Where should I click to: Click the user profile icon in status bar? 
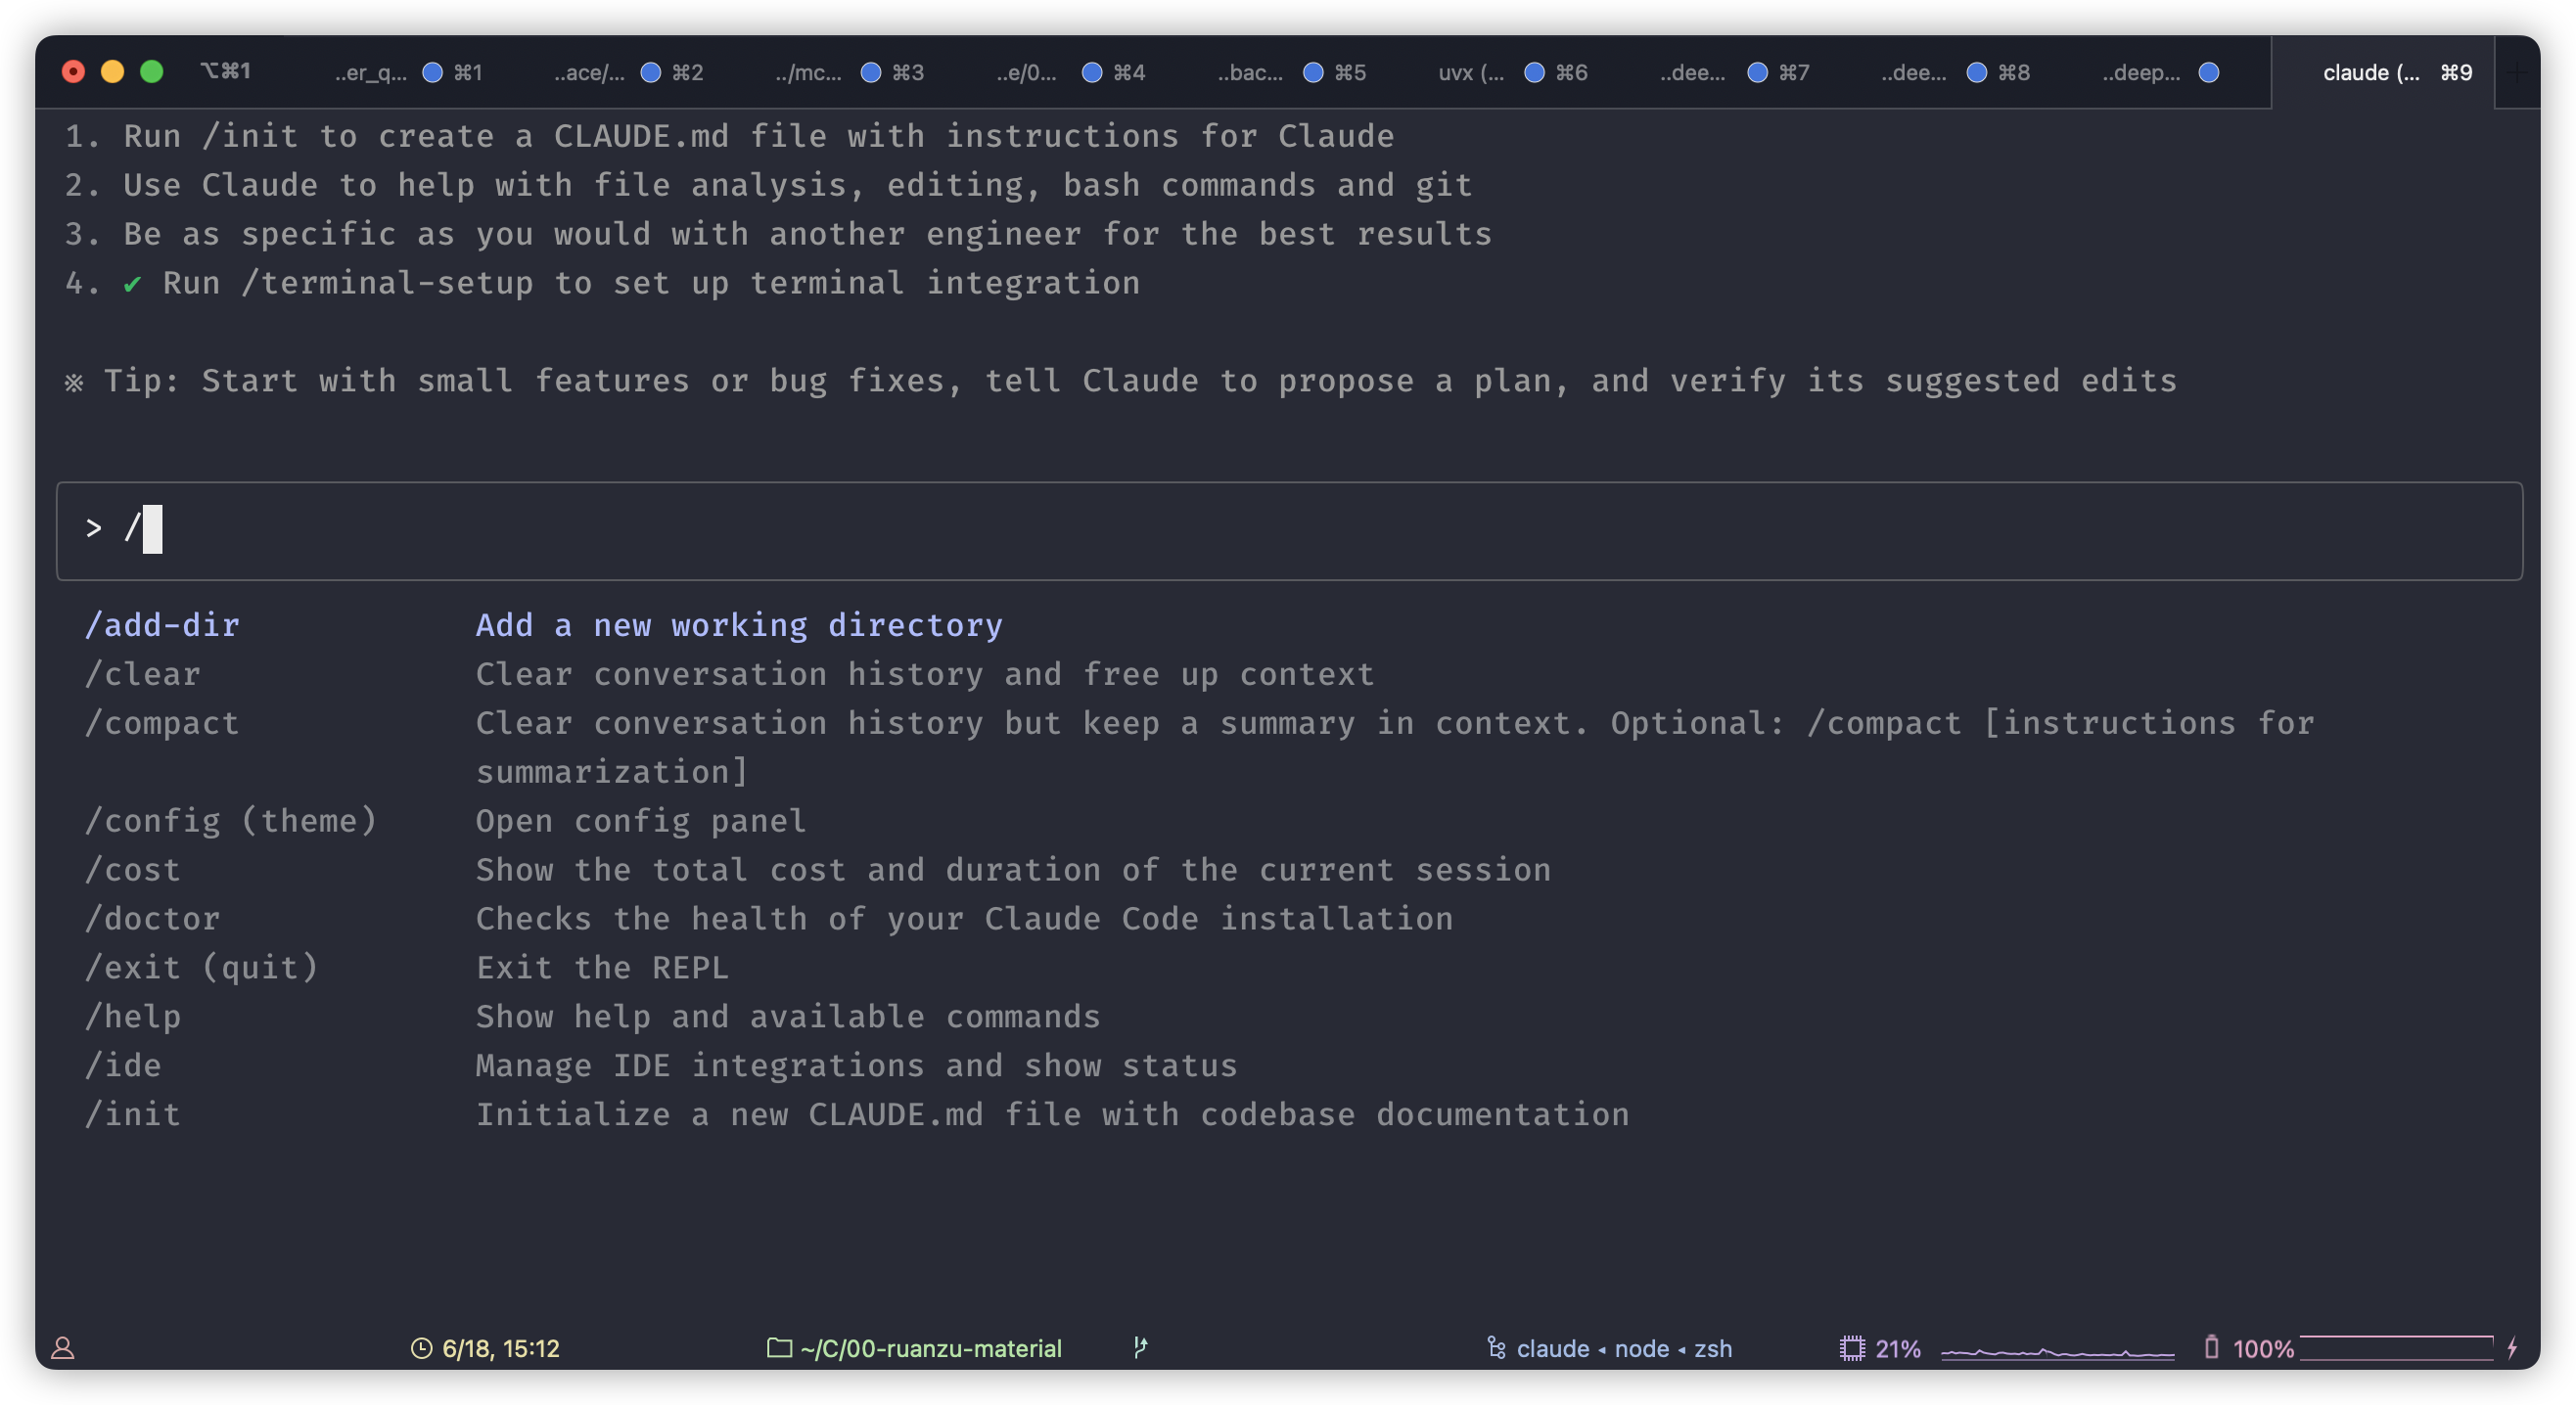click(62, 1348)
